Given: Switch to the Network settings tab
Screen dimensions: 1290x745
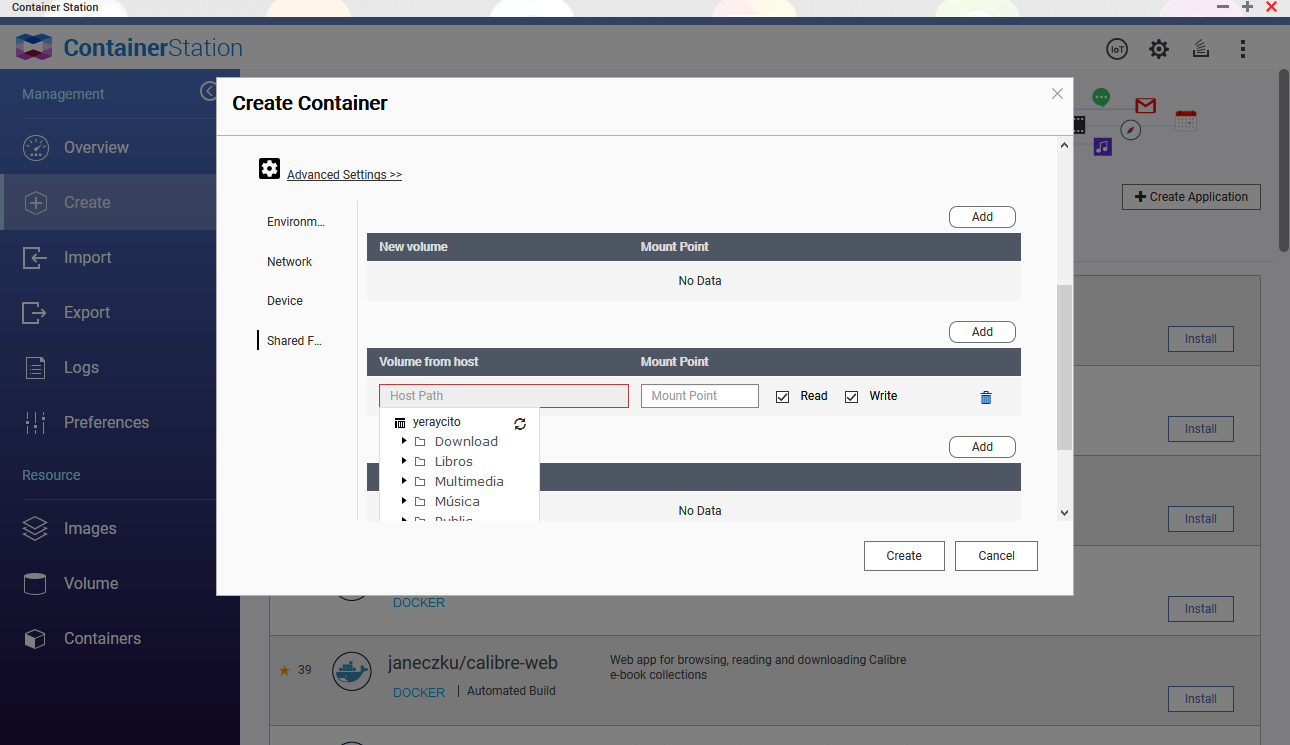Looking at the screenshot, I should [289, 262].
